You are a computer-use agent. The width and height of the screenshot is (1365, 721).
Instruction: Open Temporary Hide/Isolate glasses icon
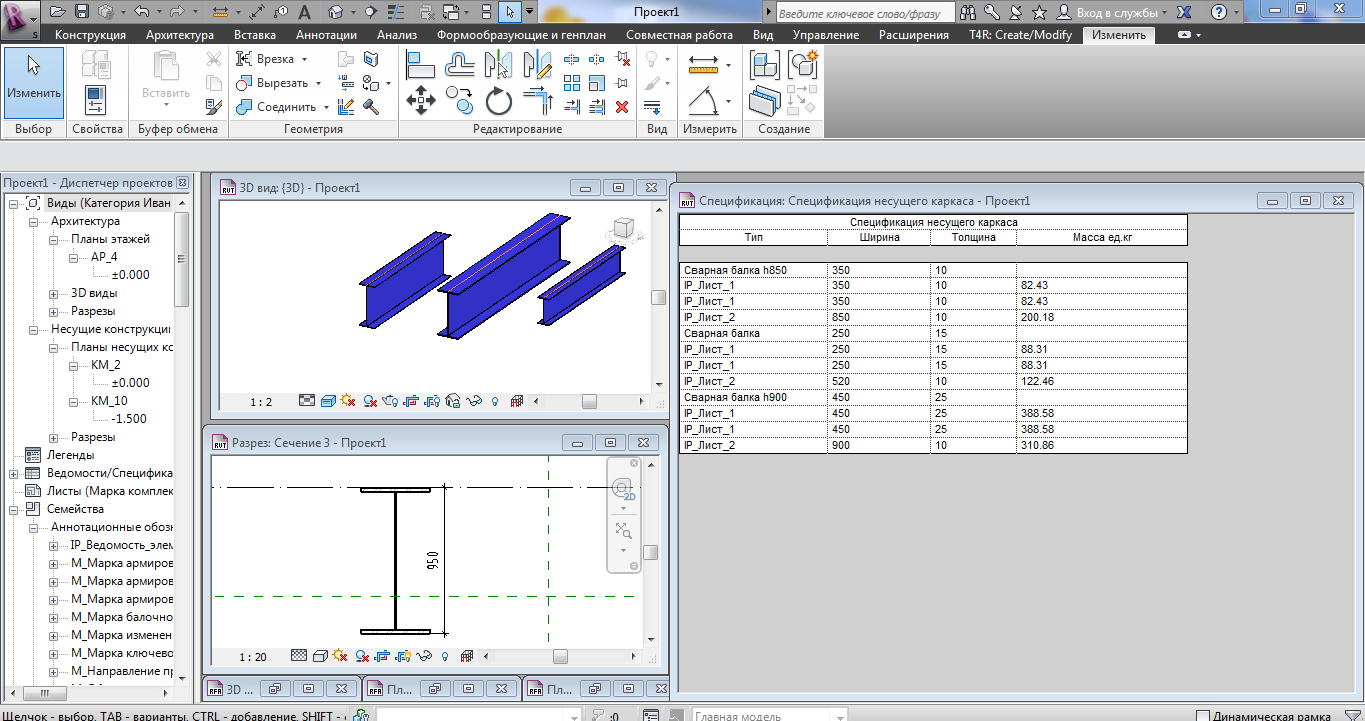click(474, 400)
